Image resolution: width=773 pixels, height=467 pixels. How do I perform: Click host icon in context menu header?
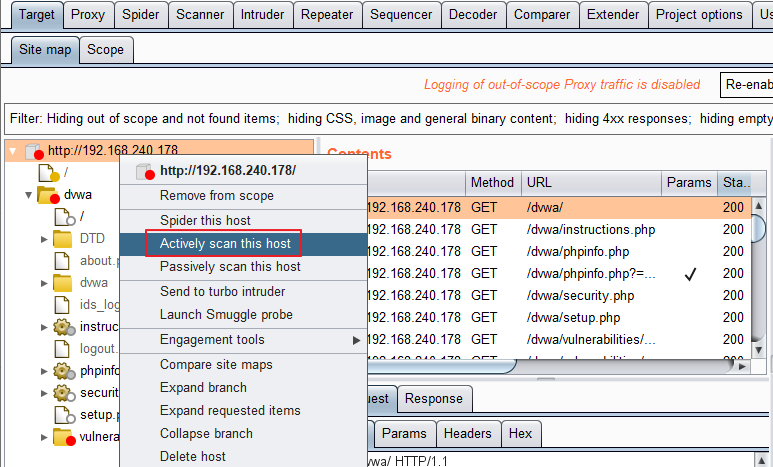[x=145, y=172]
